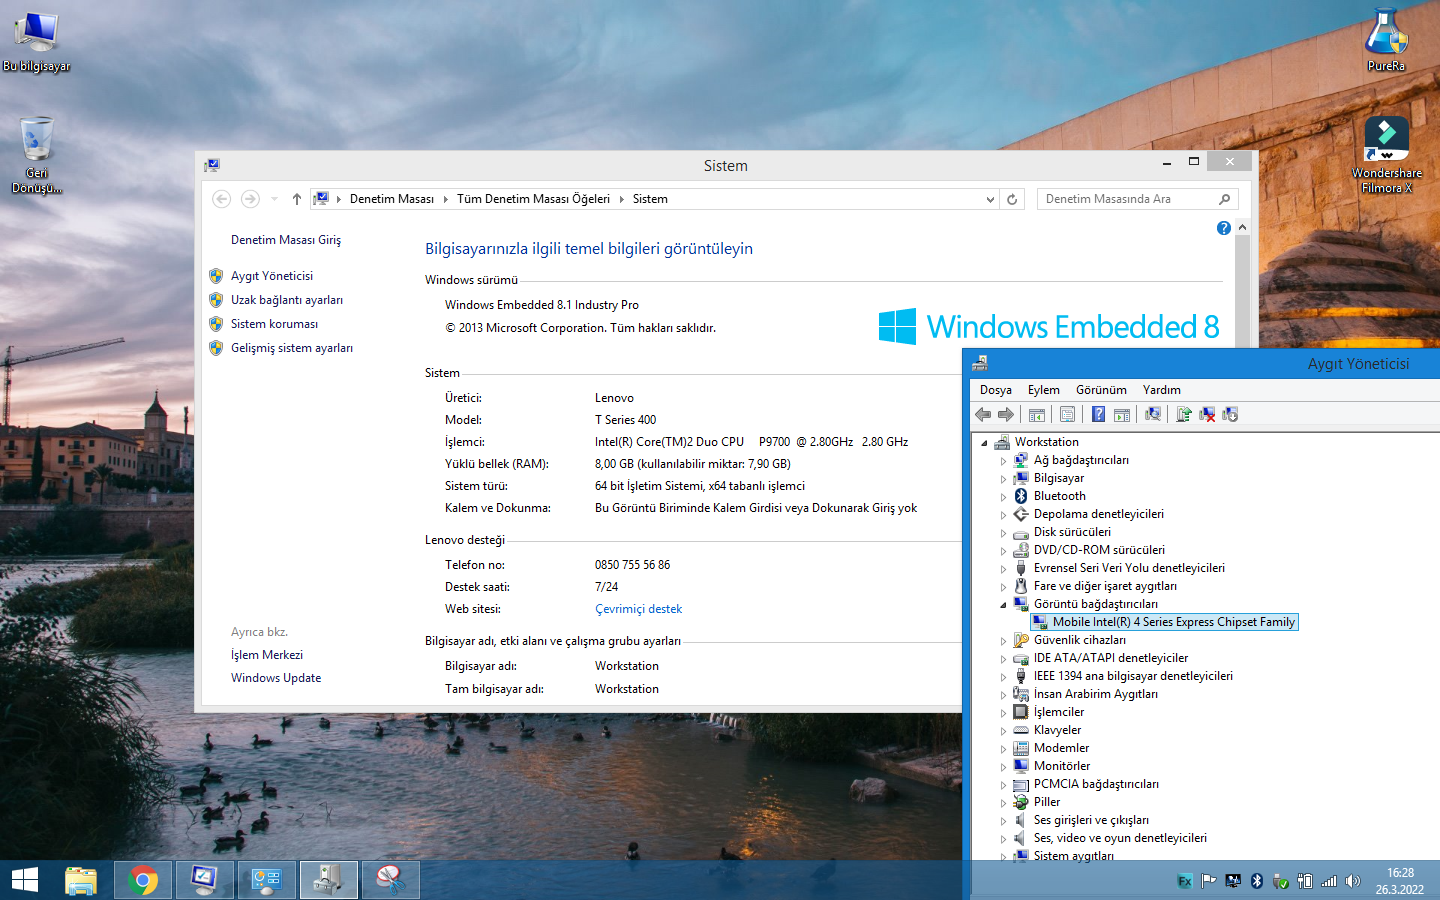Click the Fx tray icon
The width and height of the screenshot is (1440, 900).
pyautogui.click(x=1185, y=881)
